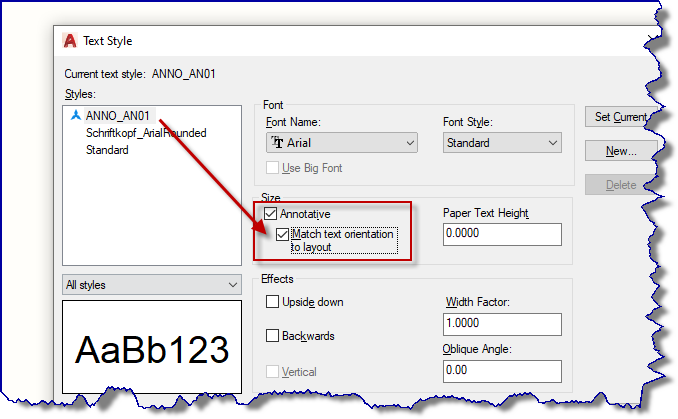Open the Font Style dropdown
This screenshot has width=678, height=419.
pyautogui.click(x=502, y=143)
